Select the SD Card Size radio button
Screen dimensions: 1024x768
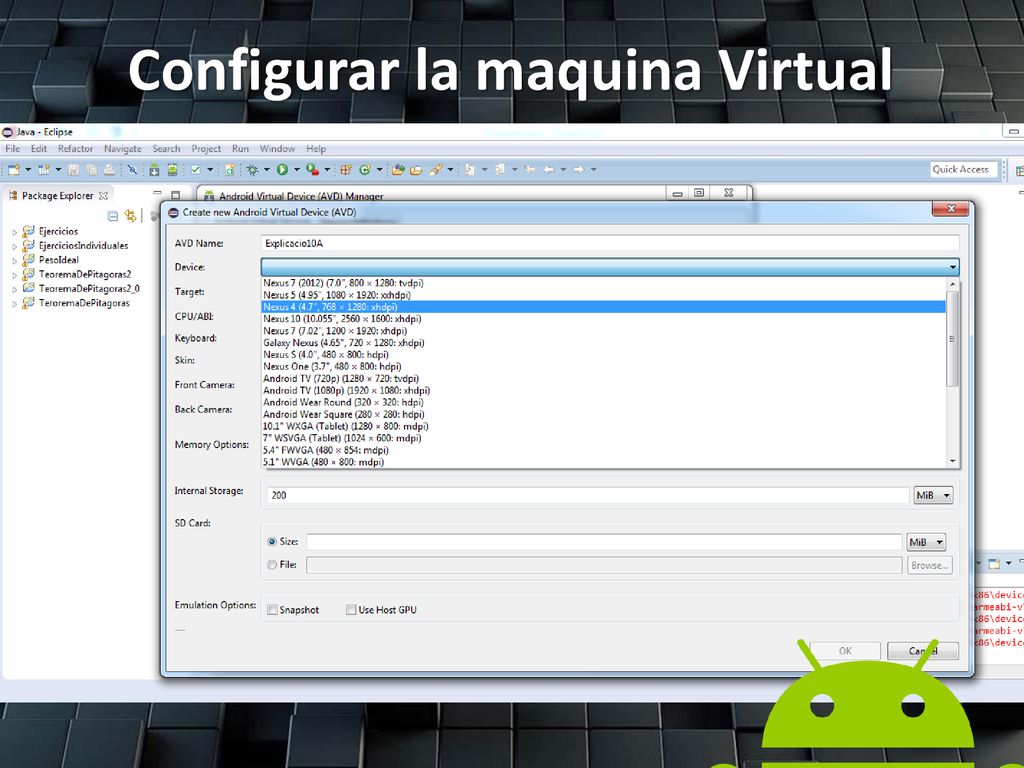pos(272,541)
